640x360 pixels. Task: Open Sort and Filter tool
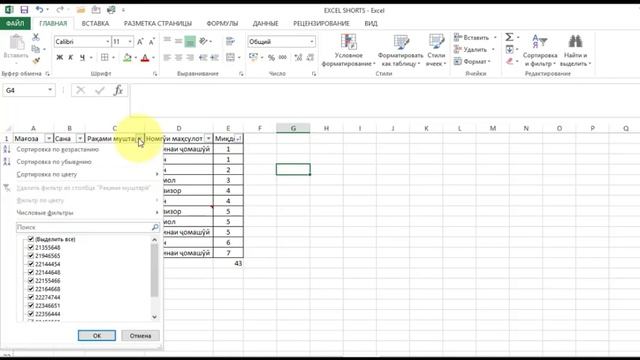[540, 51]
